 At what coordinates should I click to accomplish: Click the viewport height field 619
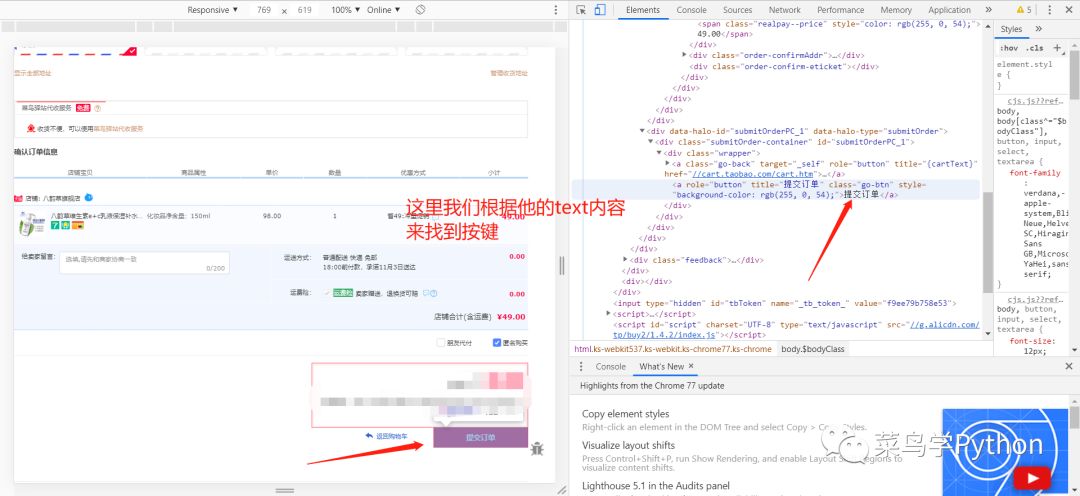[304, 10]
